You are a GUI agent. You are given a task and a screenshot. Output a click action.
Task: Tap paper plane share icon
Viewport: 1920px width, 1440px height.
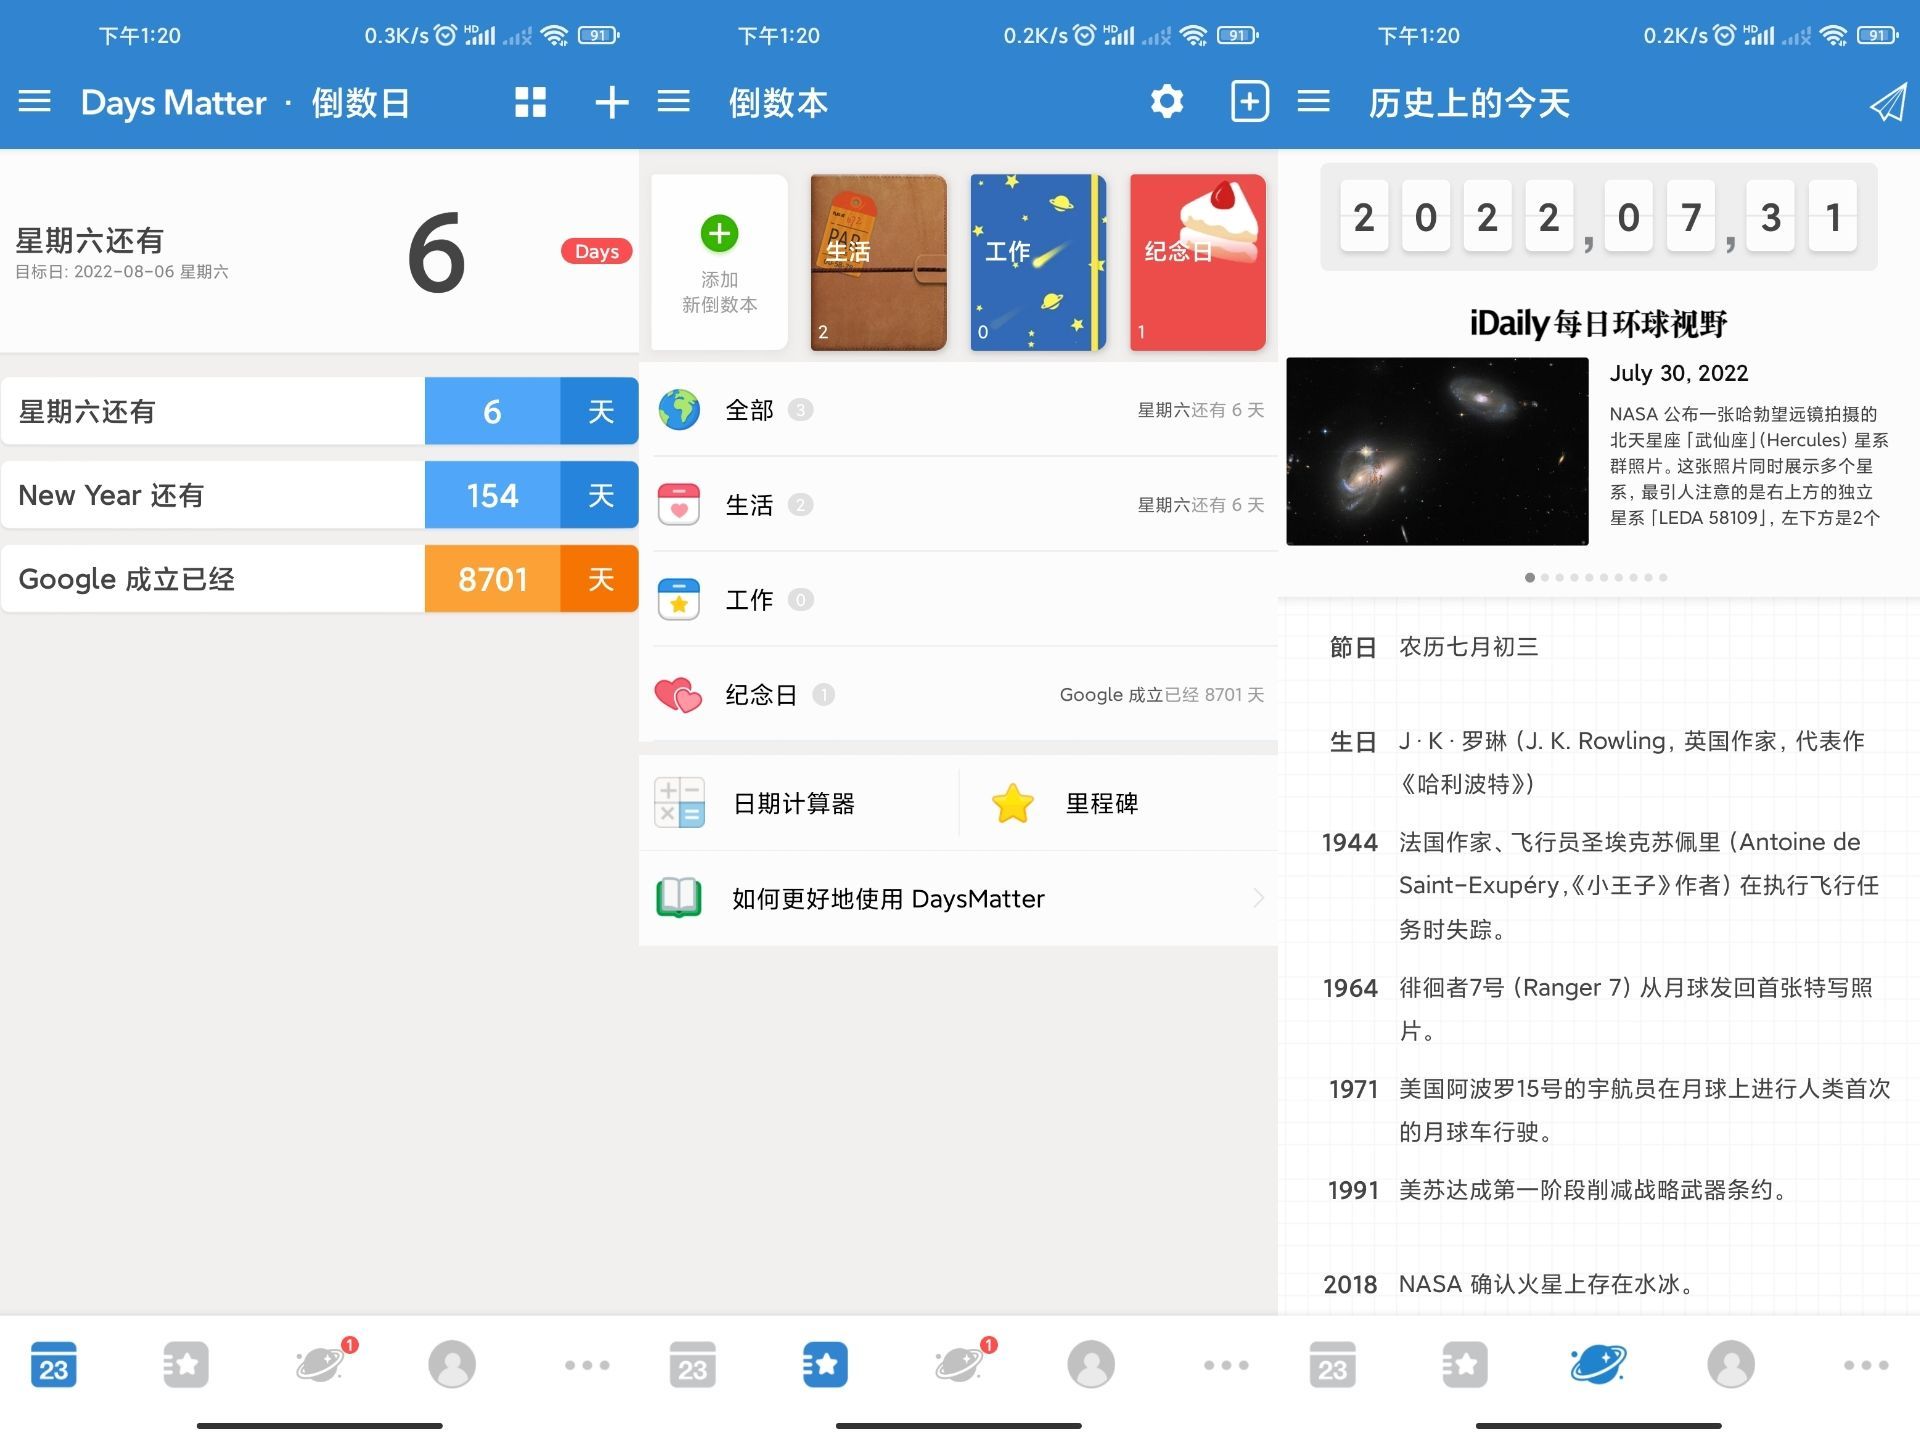(1887, 102)
